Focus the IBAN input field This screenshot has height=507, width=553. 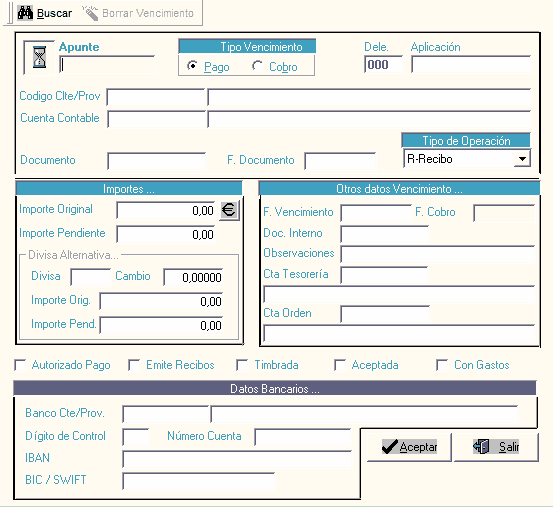(x=237, y=459)
